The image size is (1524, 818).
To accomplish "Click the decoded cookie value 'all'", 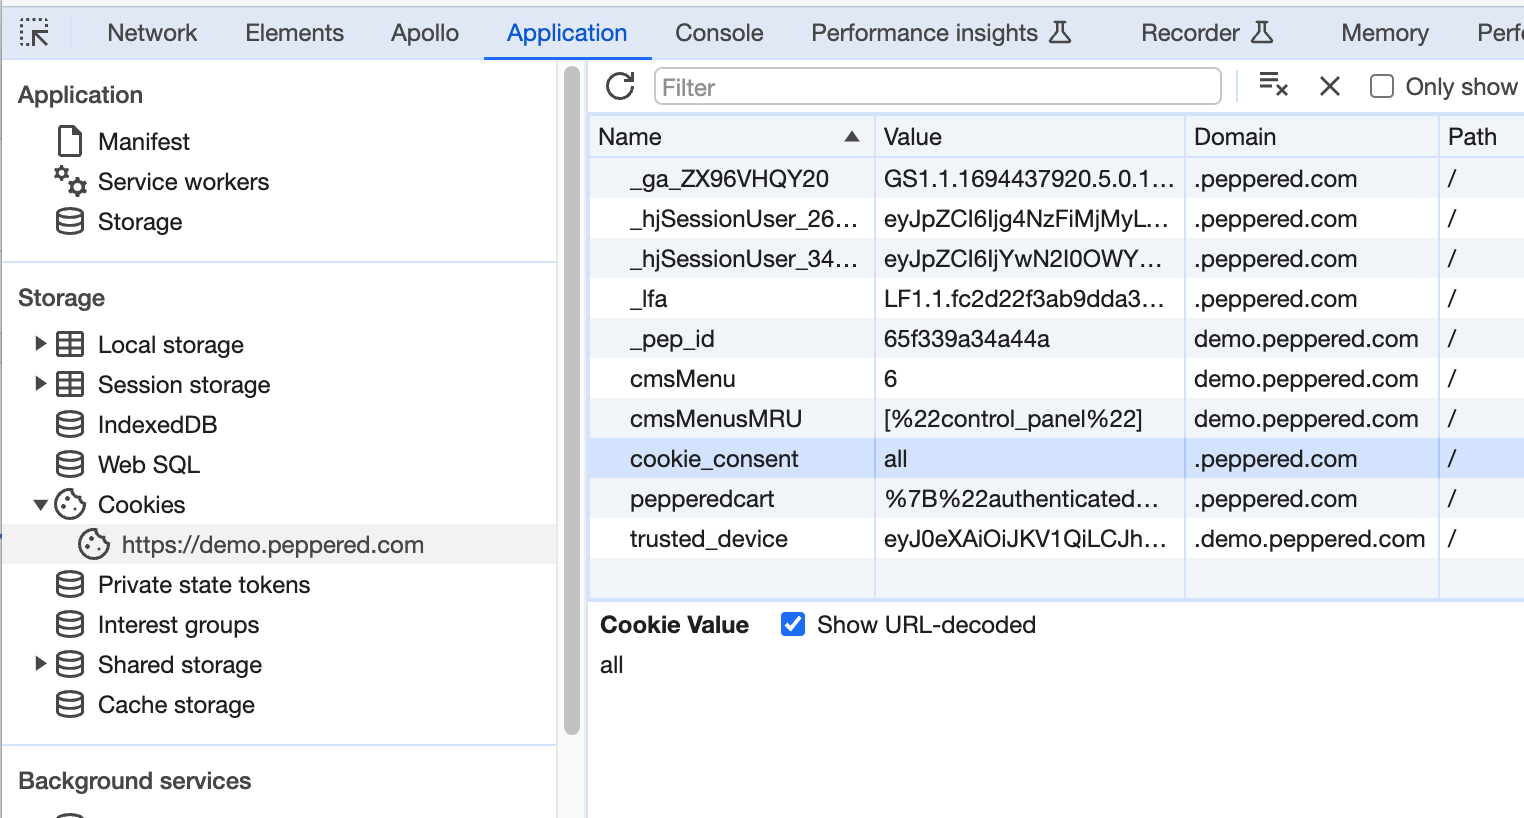I will [611, 665].
